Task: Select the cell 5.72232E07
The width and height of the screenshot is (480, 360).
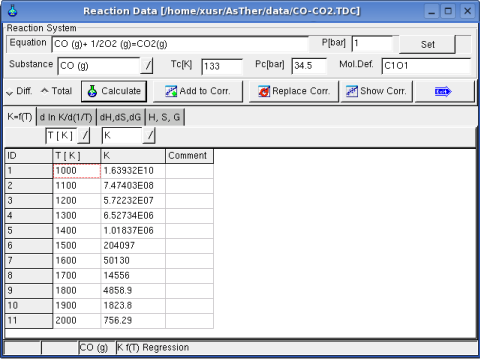Action: click(133, 201)
